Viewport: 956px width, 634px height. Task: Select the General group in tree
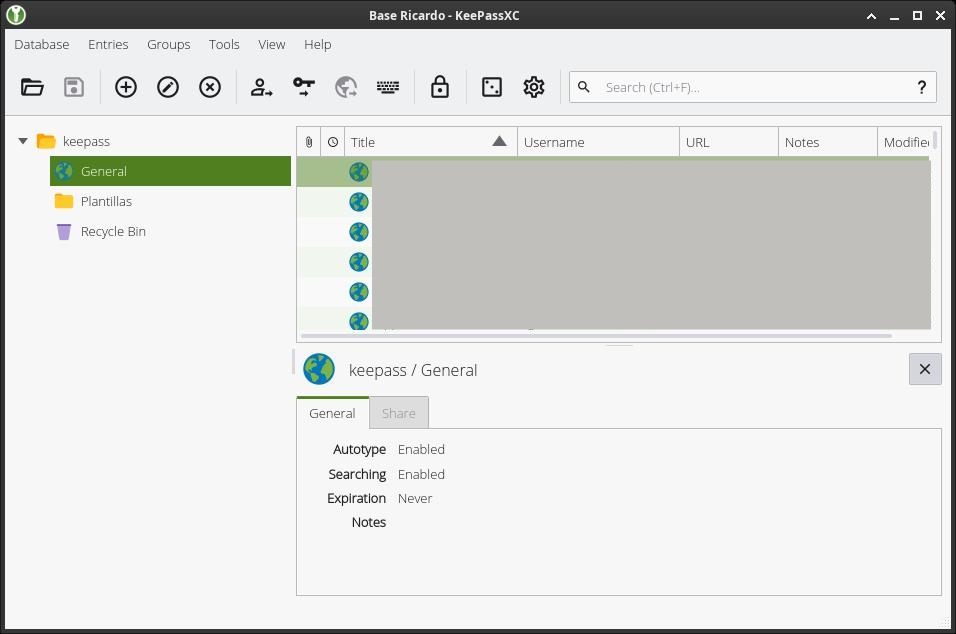tap(170, 171)
